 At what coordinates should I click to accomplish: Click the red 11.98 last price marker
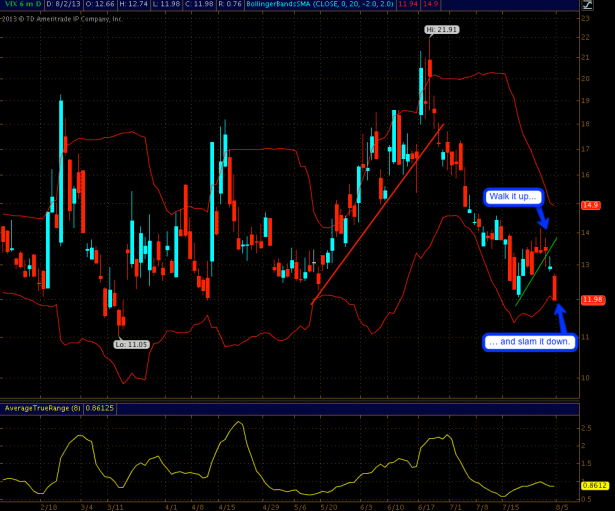[x=592, y=299]
